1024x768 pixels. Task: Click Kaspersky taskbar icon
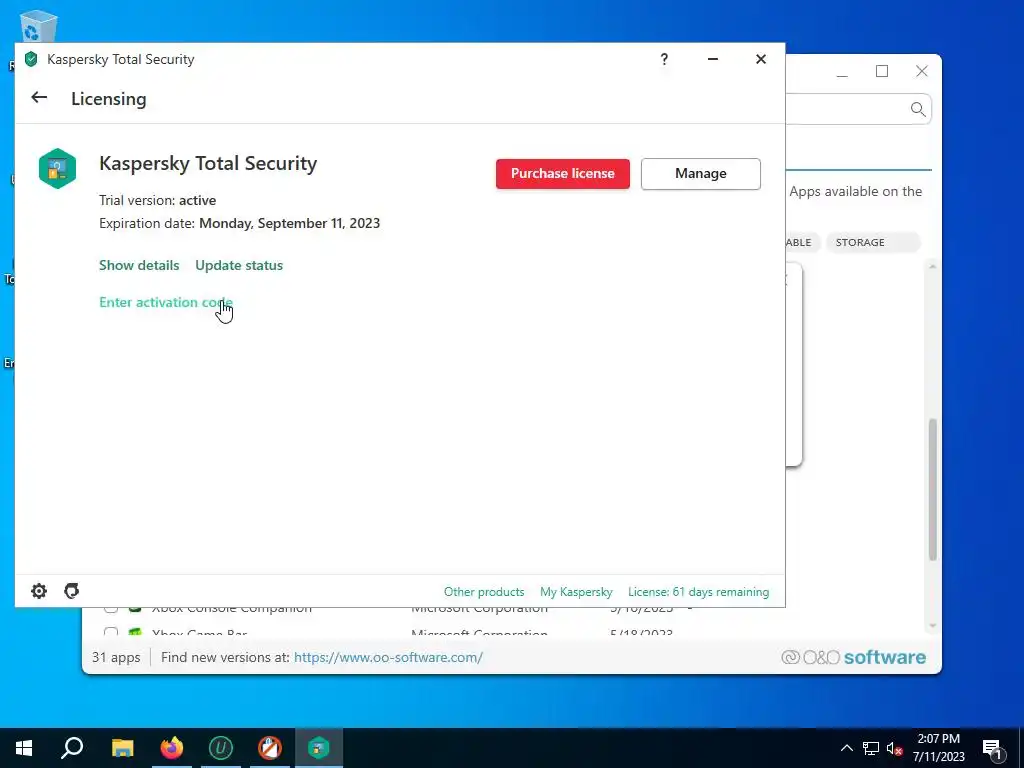coord(319,748)
